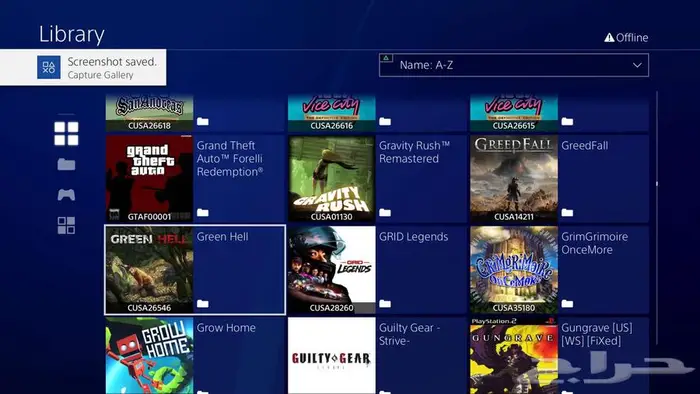This screenshot has height=394, width=700.
Task: Click the folder icon on GreedFall tile
Action: tap(567, 212)
